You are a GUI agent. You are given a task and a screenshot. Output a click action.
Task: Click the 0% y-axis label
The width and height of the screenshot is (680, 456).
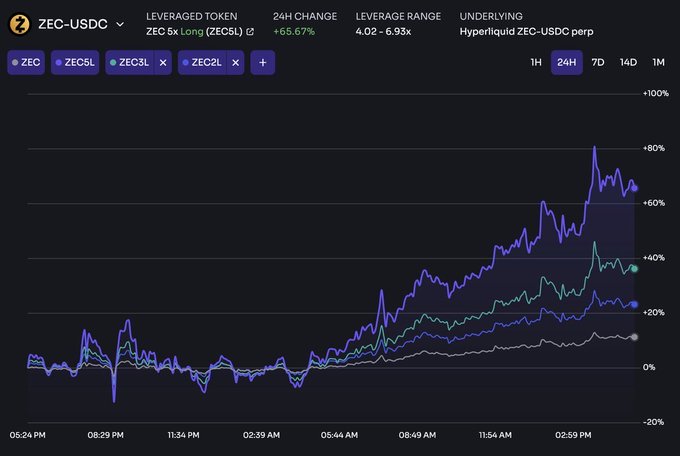[x=649, y=367]
